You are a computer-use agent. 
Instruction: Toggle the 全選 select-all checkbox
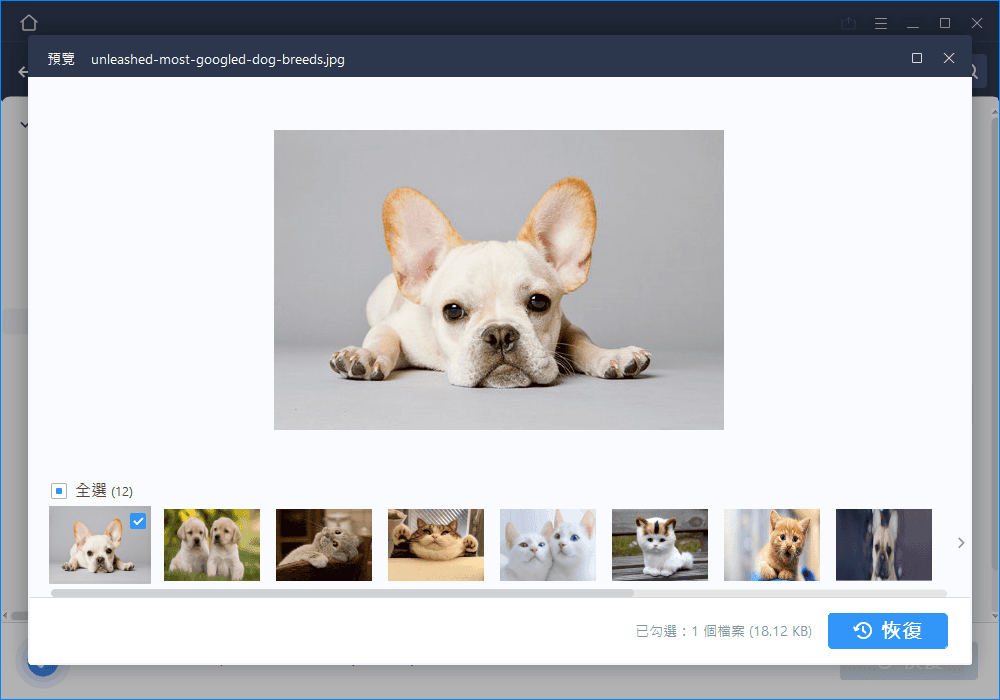tap(59, 491)
